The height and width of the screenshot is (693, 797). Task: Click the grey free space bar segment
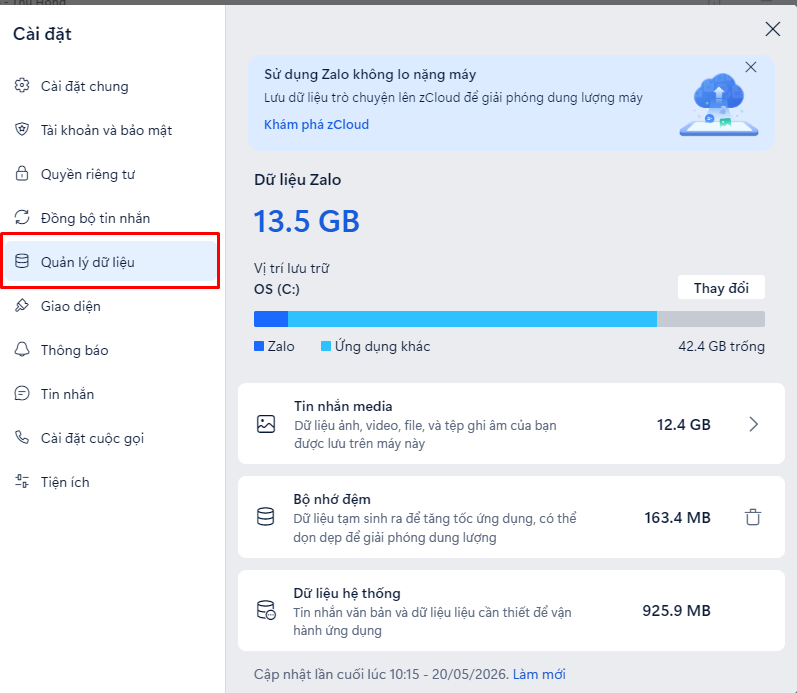pos(711,319)
